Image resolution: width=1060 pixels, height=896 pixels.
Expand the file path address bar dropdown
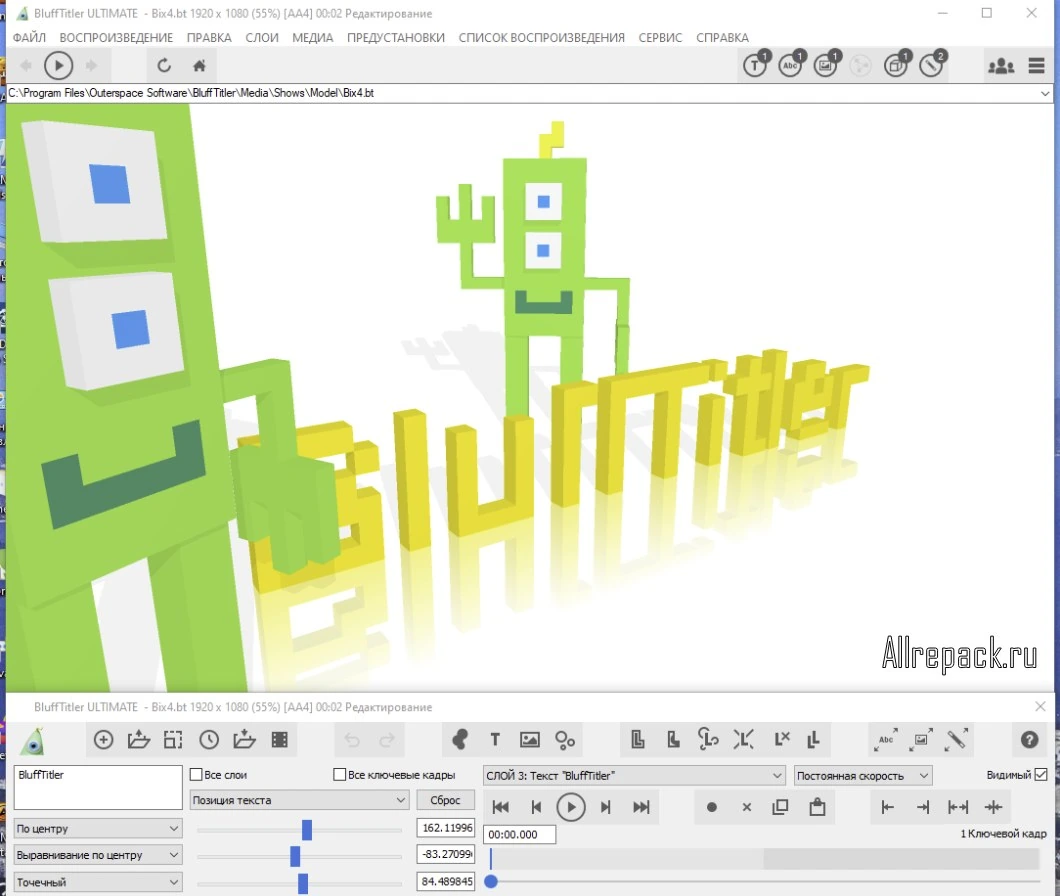pyautogui.click(x=1045, y=93)
